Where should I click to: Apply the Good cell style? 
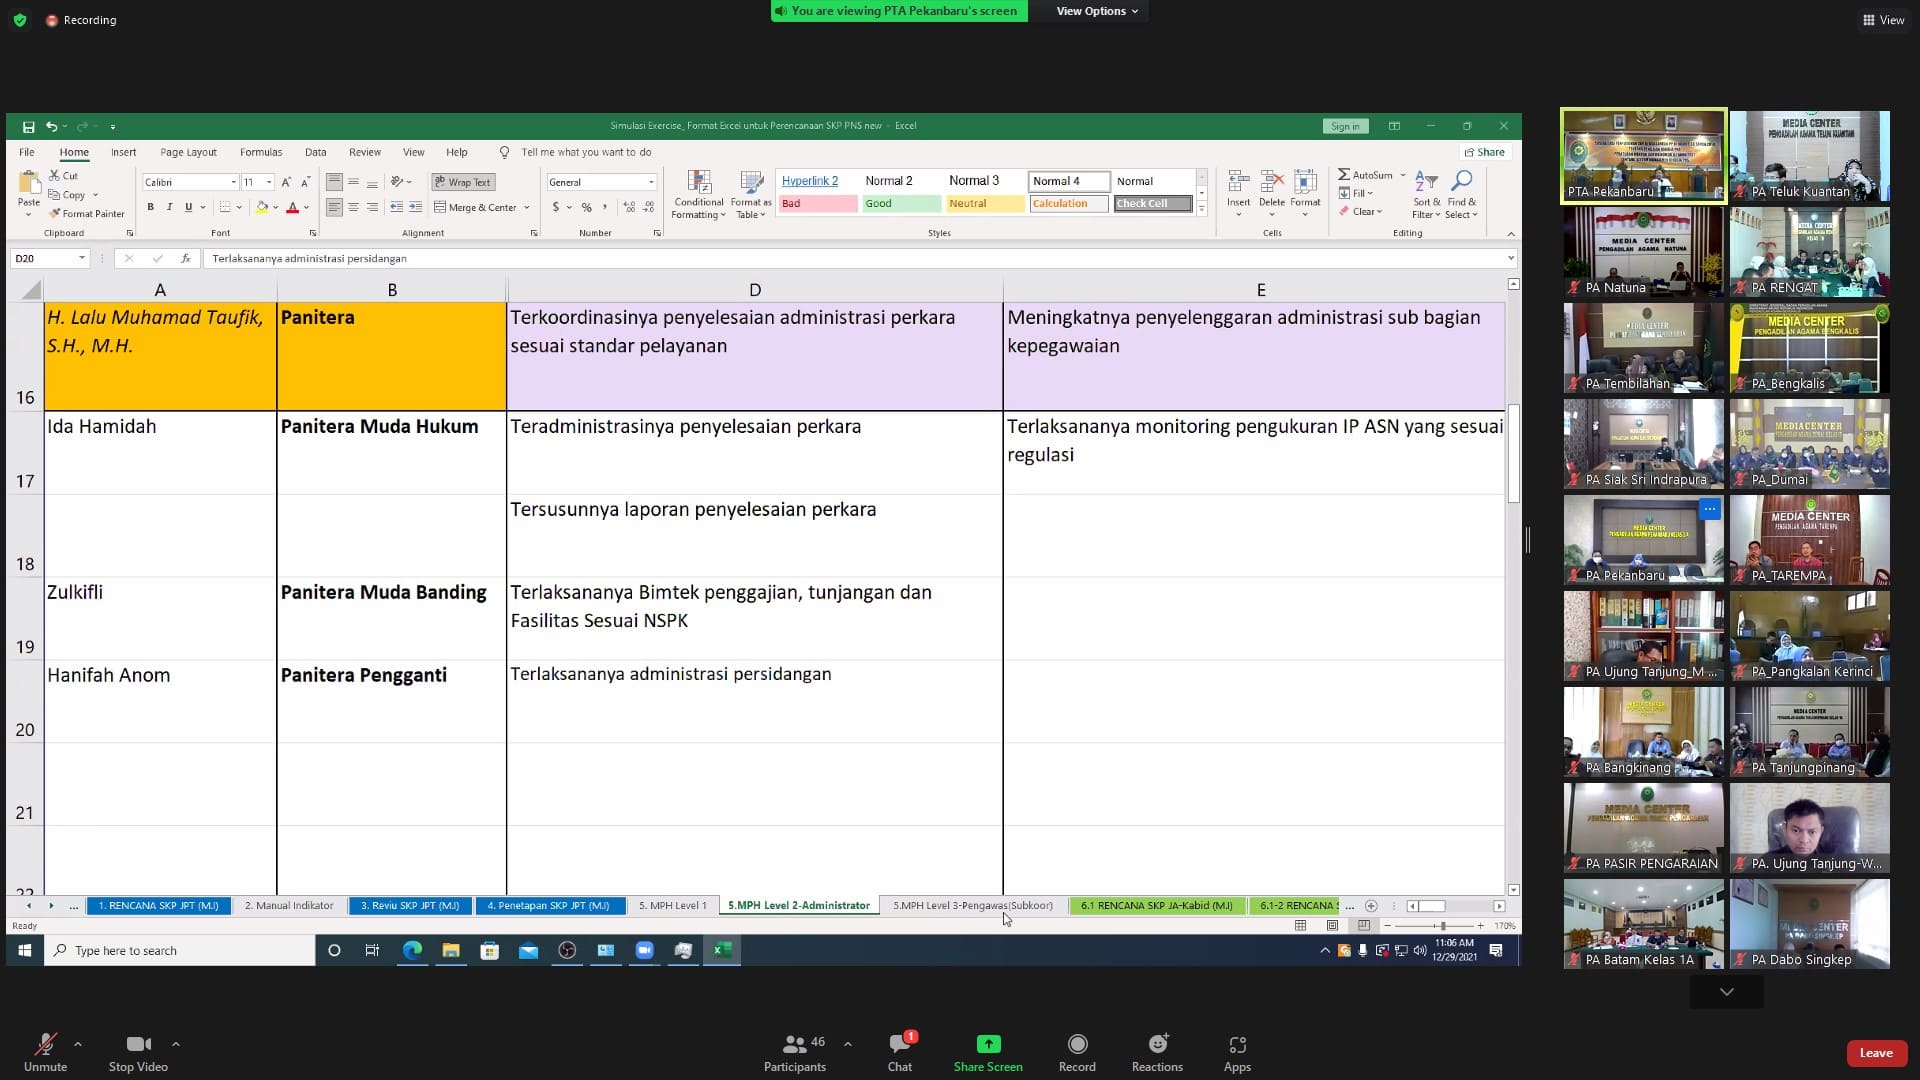click(x=901, y=204)
